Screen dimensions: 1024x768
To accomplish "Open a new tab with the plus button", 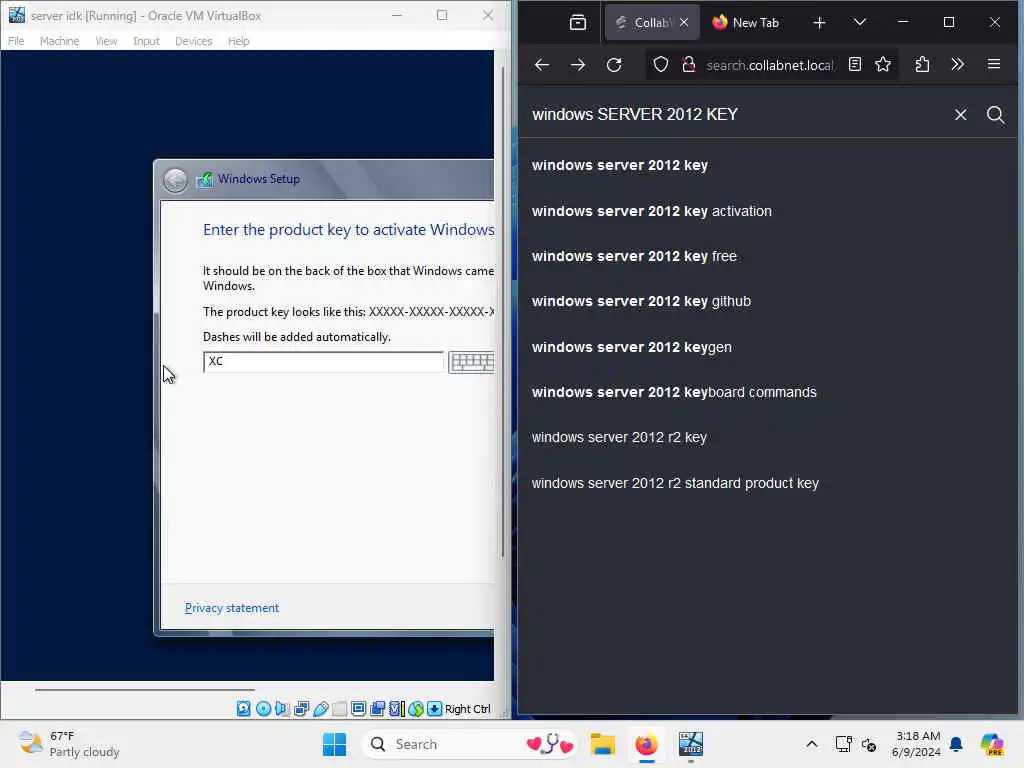I will (x=820, y=23).
